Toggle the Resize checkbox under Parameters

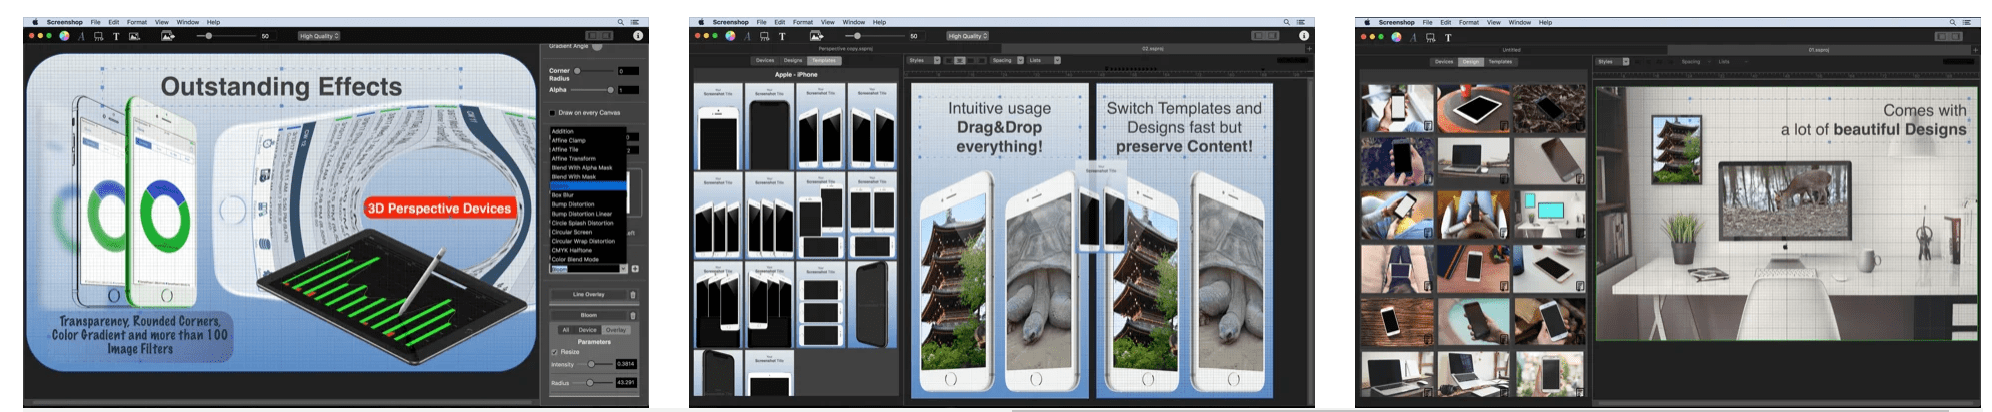555,352
